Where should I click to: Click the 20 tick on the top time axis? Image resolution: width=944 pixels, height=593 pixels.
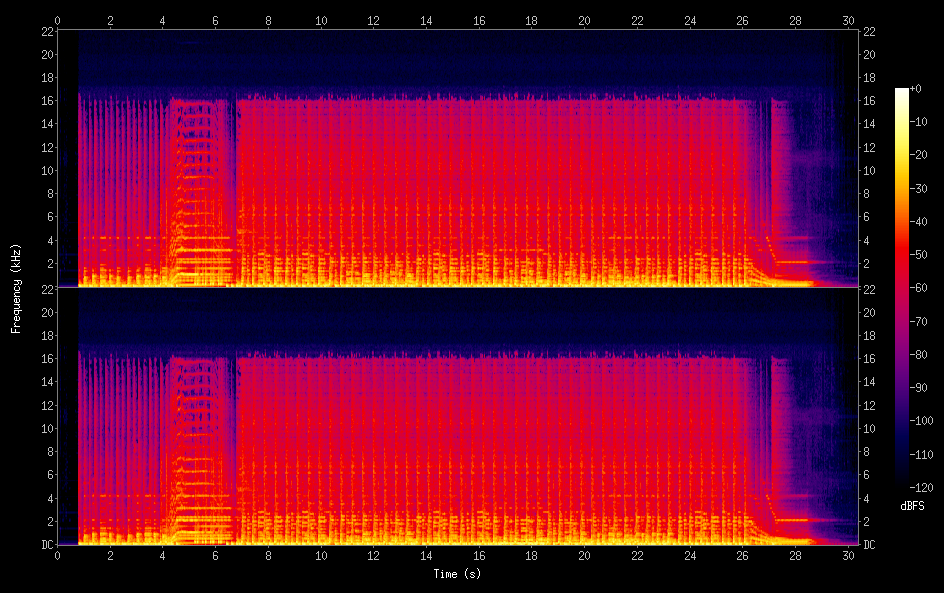point(584,20)
